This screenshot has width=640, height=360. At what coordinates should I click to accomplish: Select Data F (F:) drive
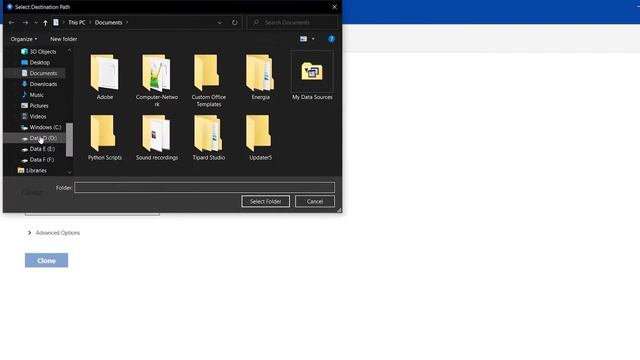pyautogui.click(x=38, y=160)
